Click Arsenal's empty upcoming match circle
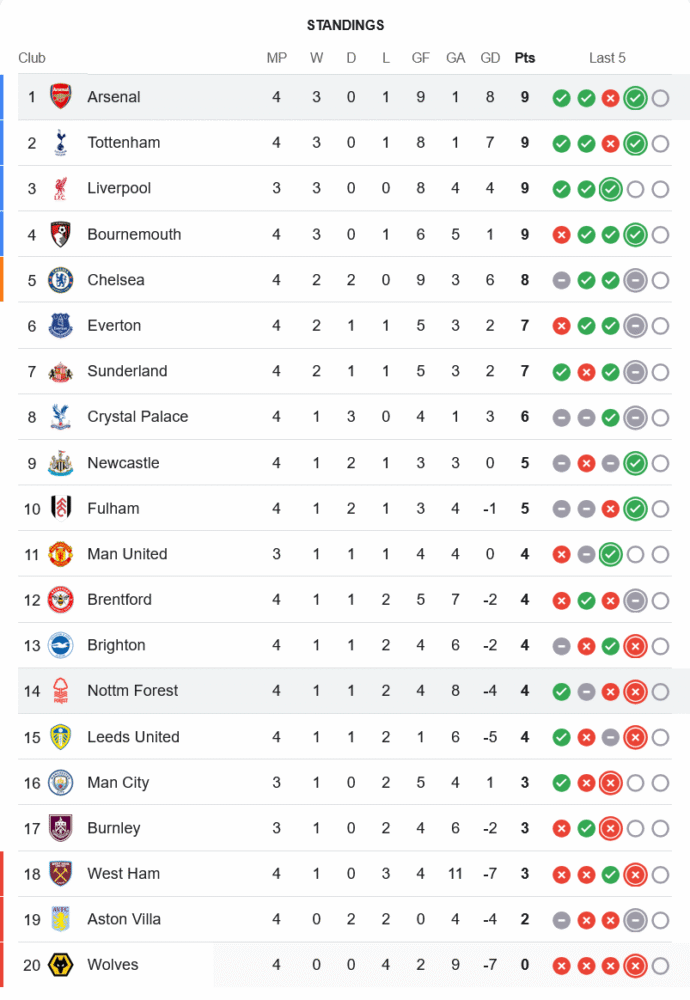Screen dimensions: 690x1000 660,98
